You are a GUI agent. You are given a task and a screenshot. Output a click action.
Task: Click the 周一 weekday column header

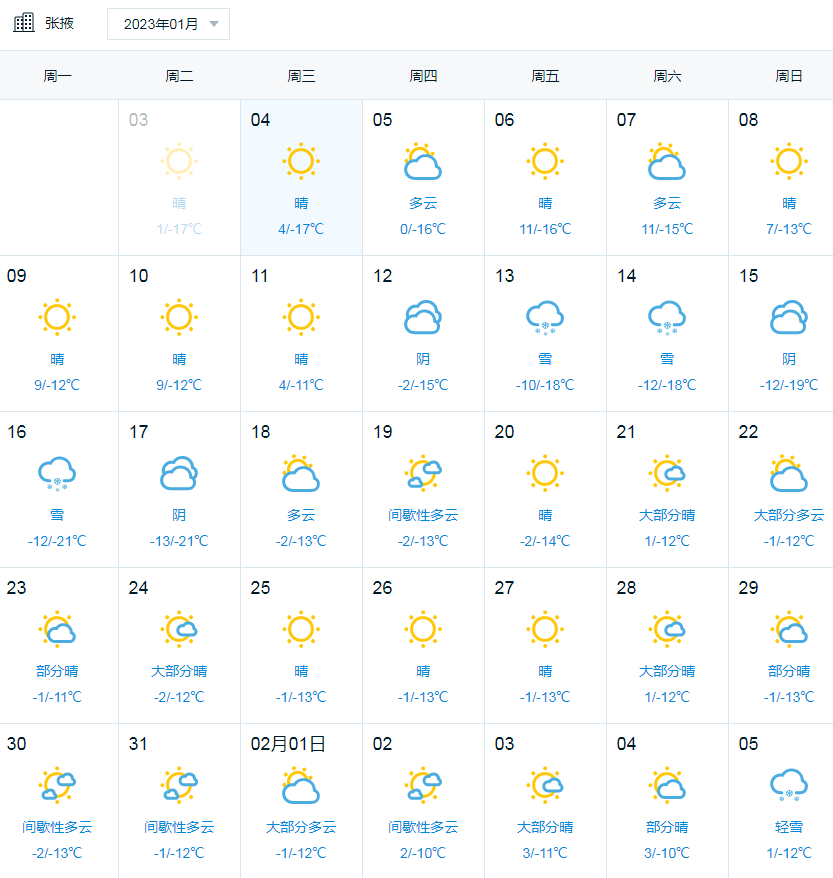click(57, 74)
